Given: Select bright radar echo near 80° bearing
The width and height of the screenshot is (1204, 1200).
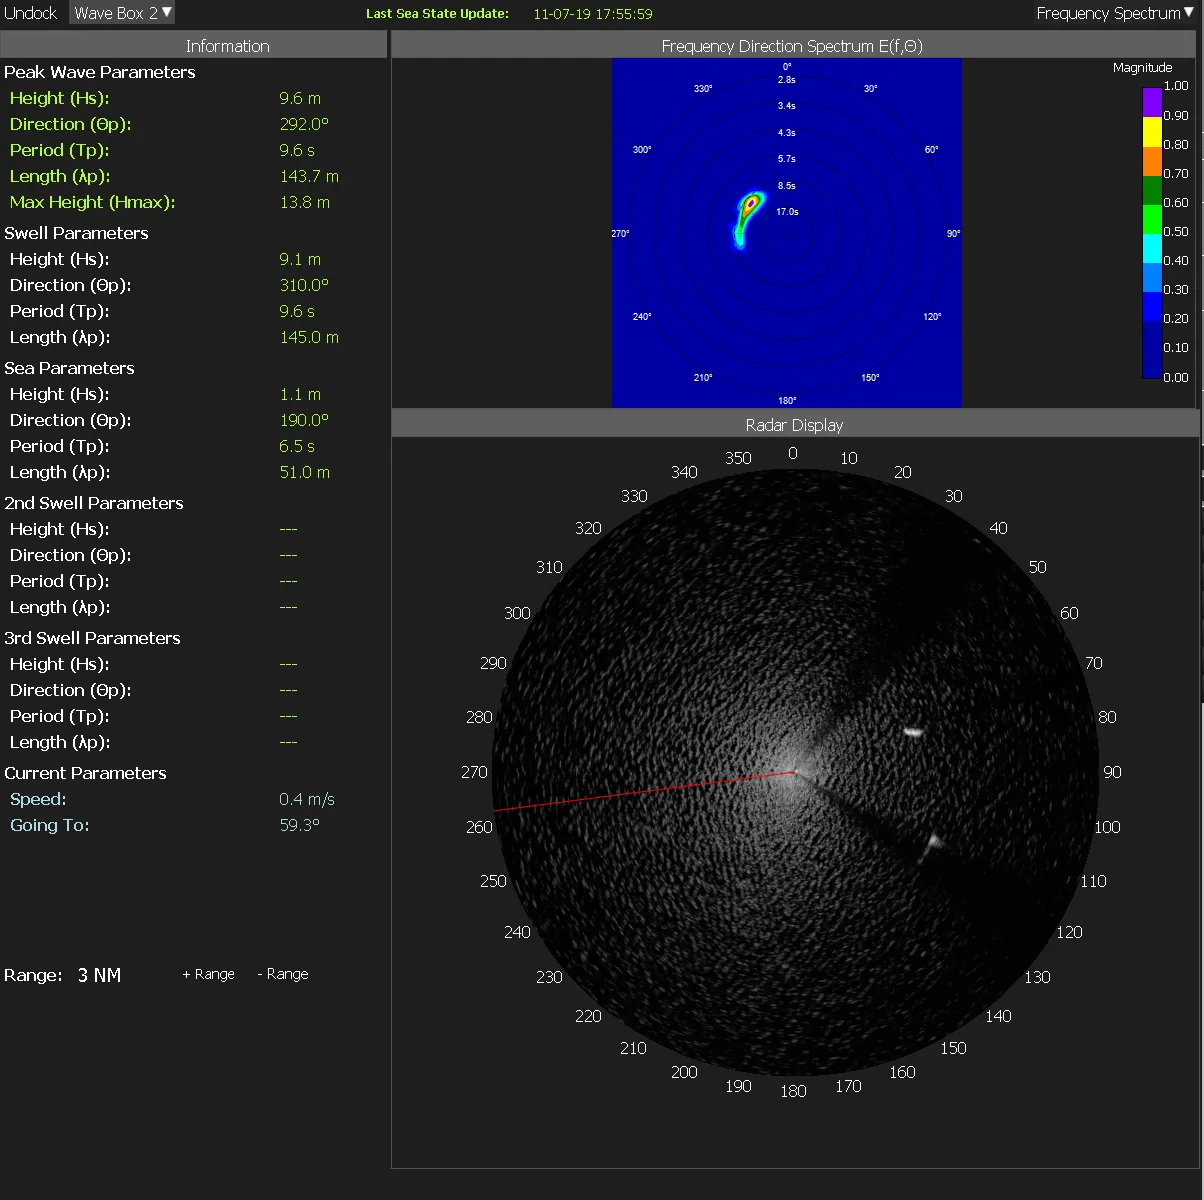Looking at the screenshot, I should [x=912, y=731].
